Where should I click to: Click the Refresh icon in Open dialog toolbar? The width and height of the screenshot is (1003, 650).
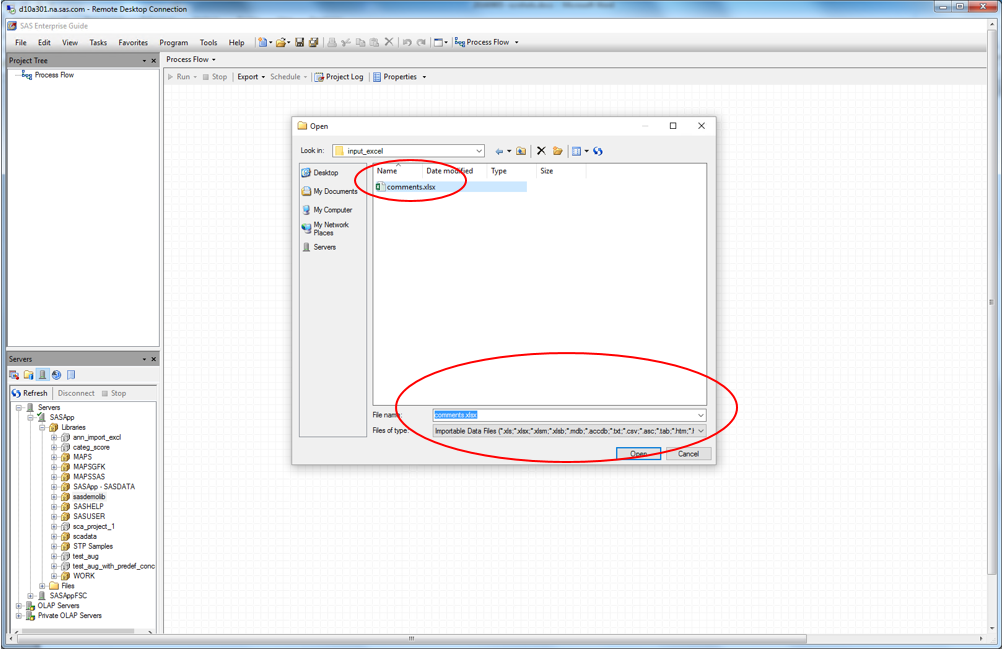(597, 151)
